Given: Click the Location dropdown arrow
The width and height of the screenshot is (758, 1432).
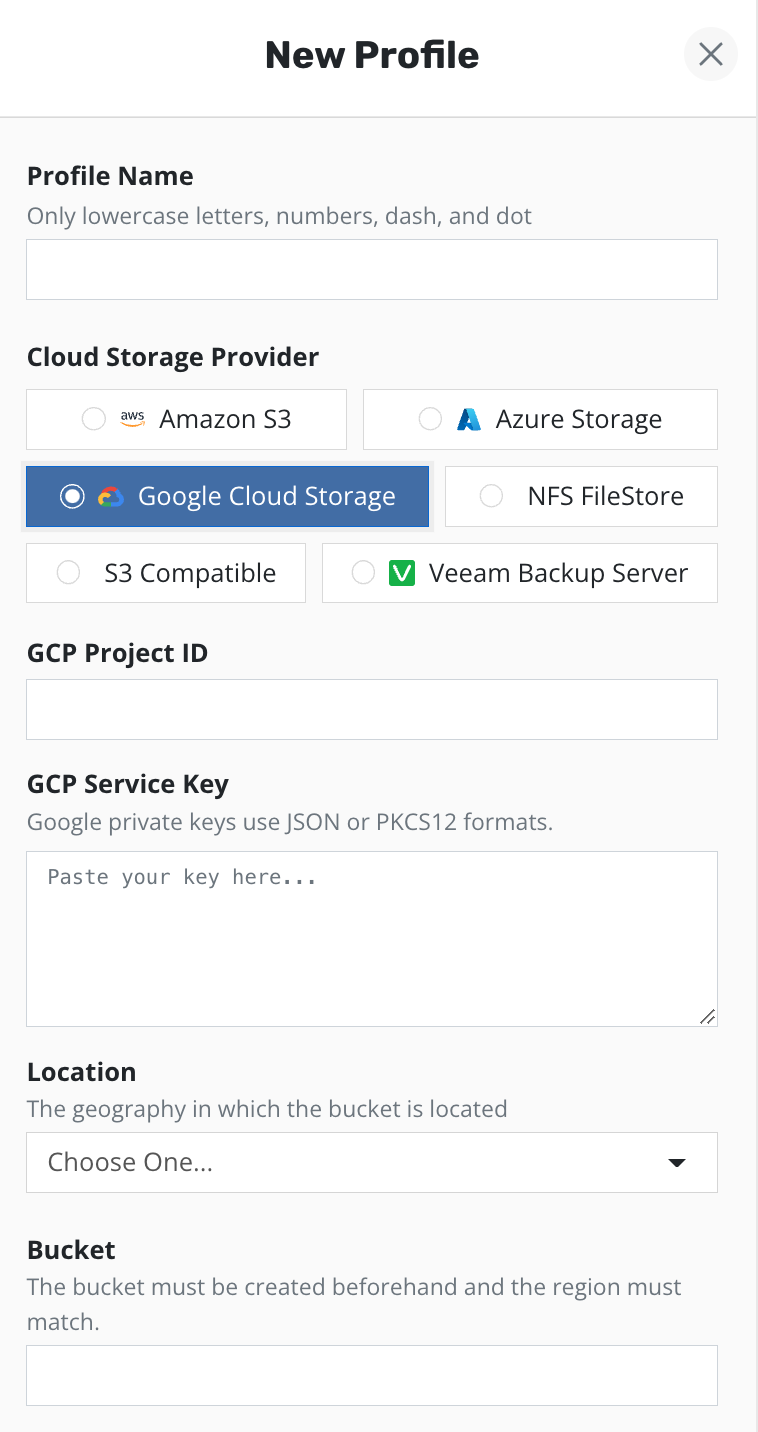Looking at the screenshot, I should tap(677, 1162).
